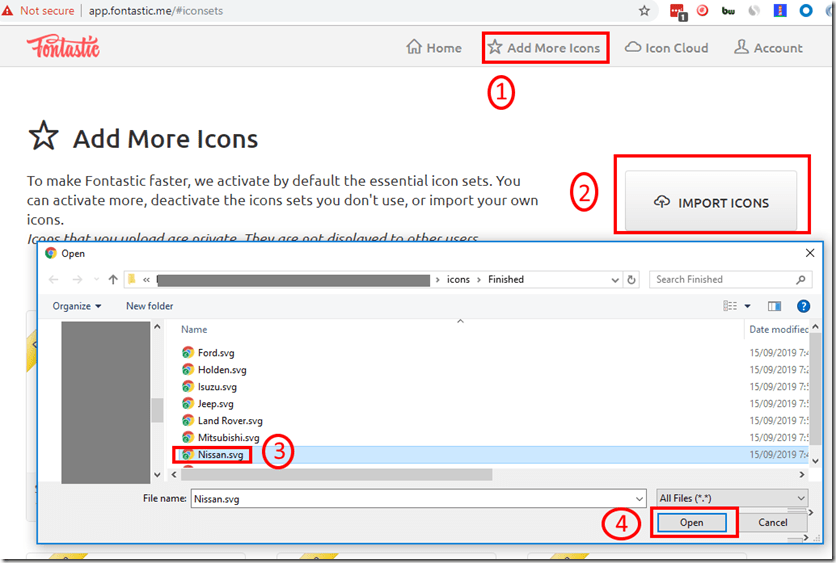836x563 pixels.
Task: Click the File name input field
Action: [x=410, y=497]
